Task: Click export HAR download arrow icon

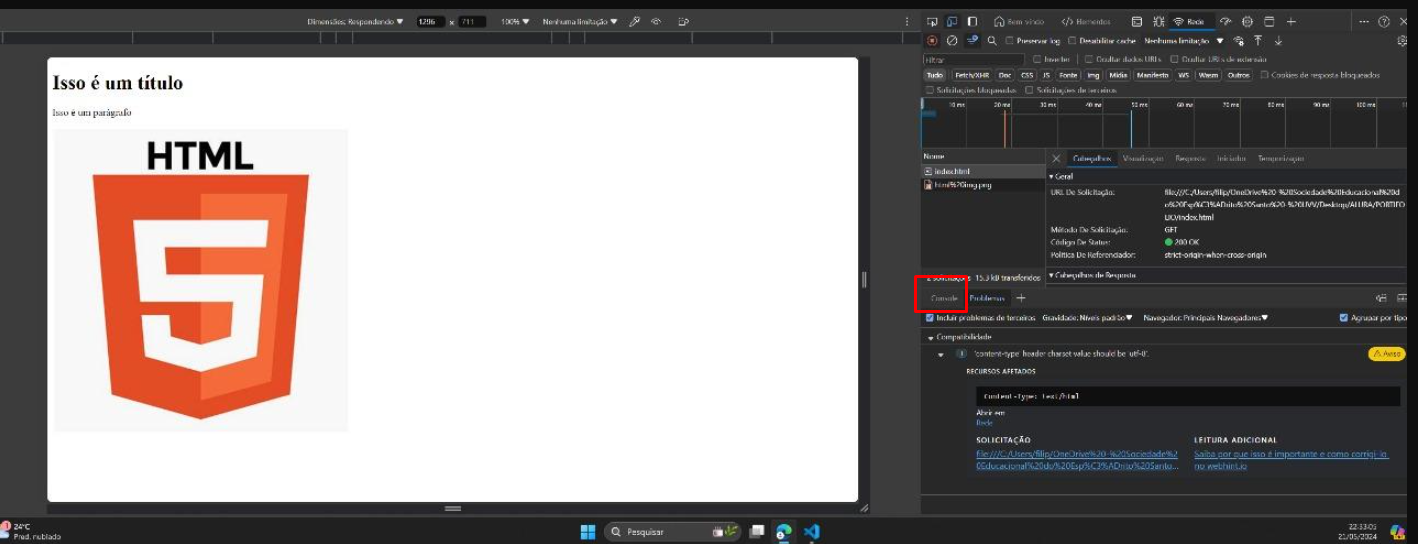Action: point(1278,41)
